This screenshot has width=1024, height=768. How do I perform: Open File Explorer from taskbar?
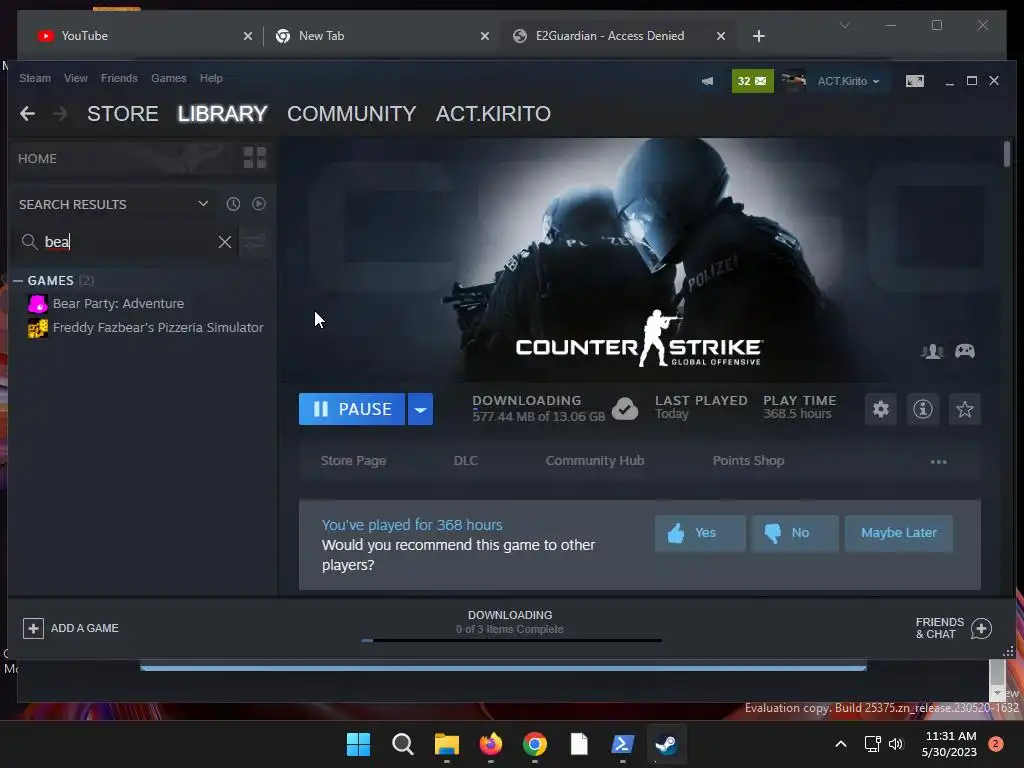pos(447,744)
